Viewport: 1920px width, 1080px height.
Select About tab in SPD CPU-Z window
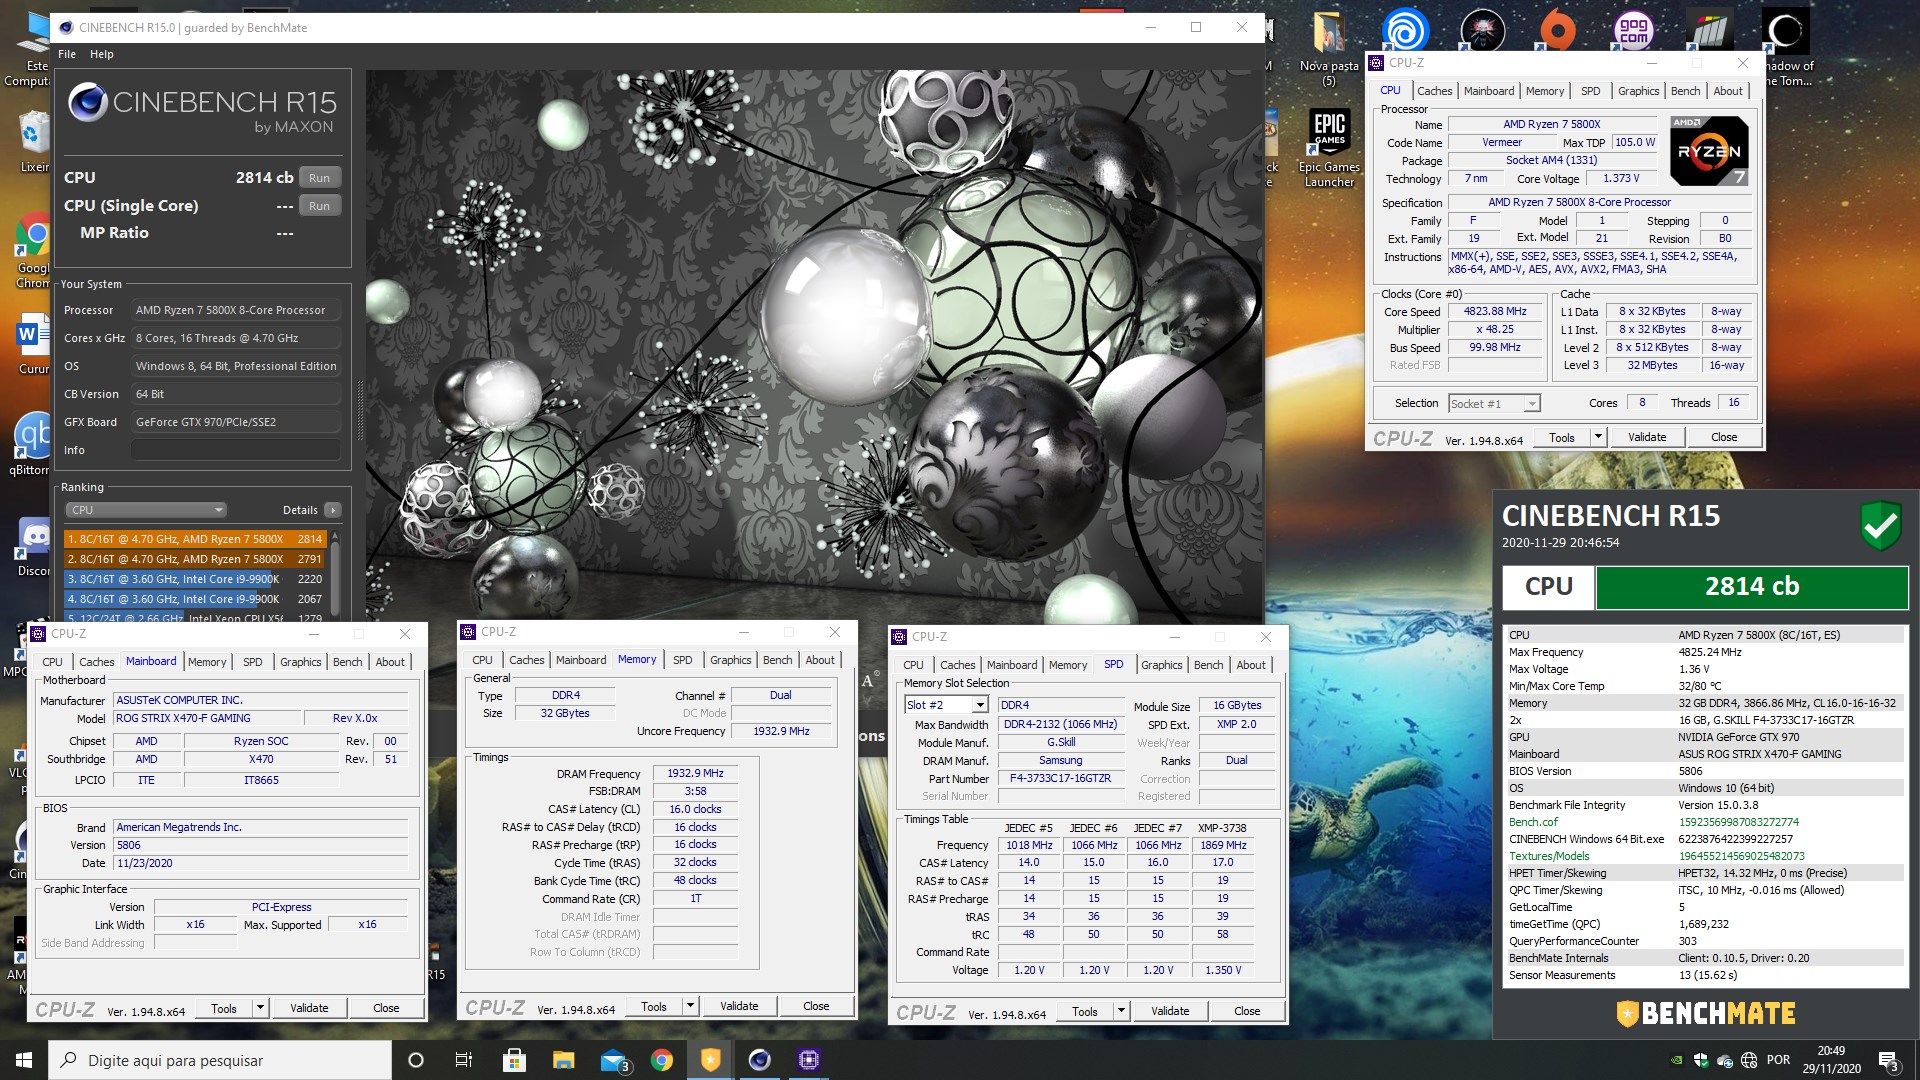tap(1251, 665)
